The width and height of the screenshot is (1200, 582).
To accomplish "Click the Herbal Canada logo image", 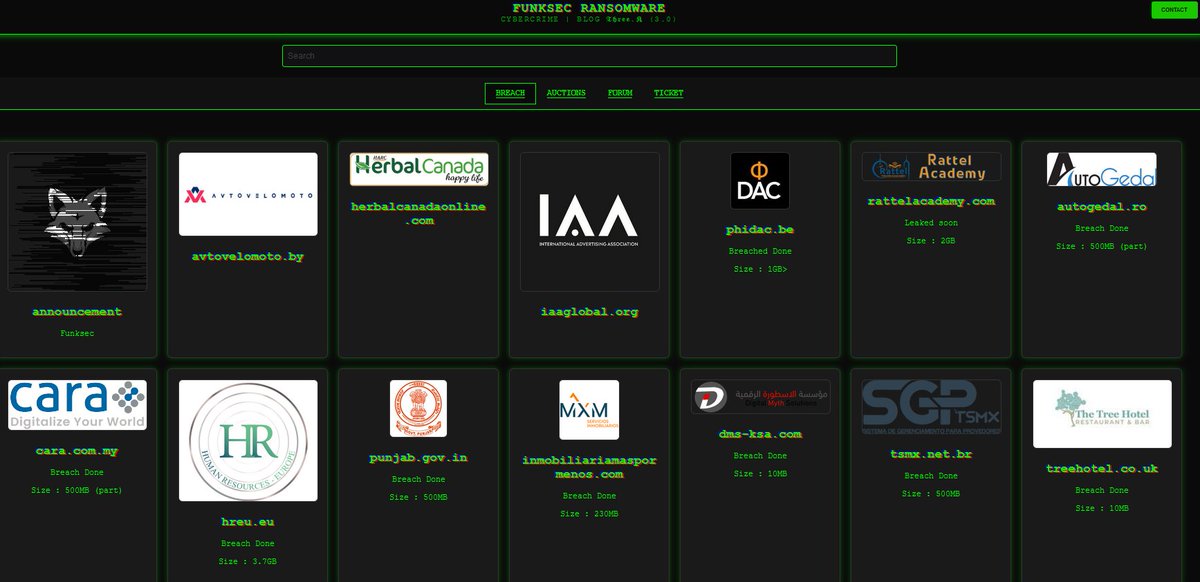I will coord(419,170).
